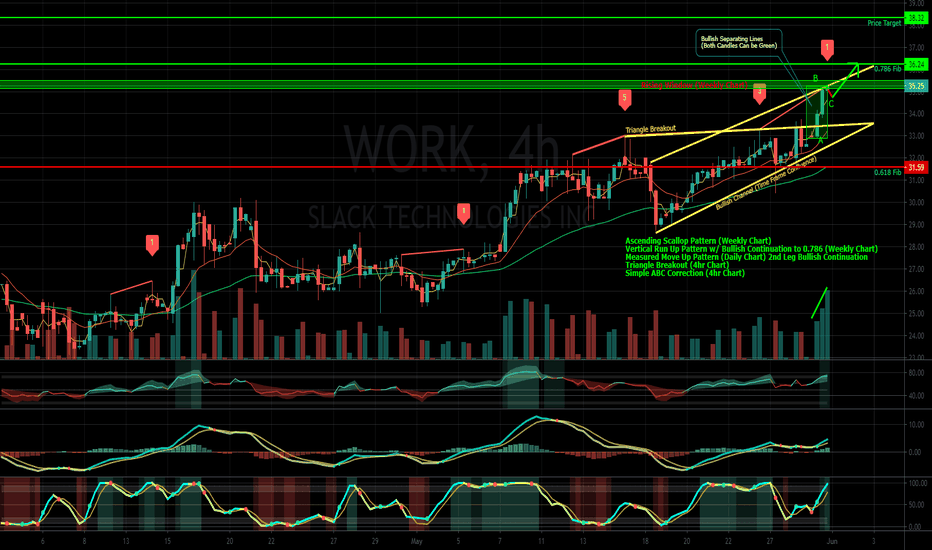Click the 'Bullish Channel' label on lower trendline

pos(766,183)
